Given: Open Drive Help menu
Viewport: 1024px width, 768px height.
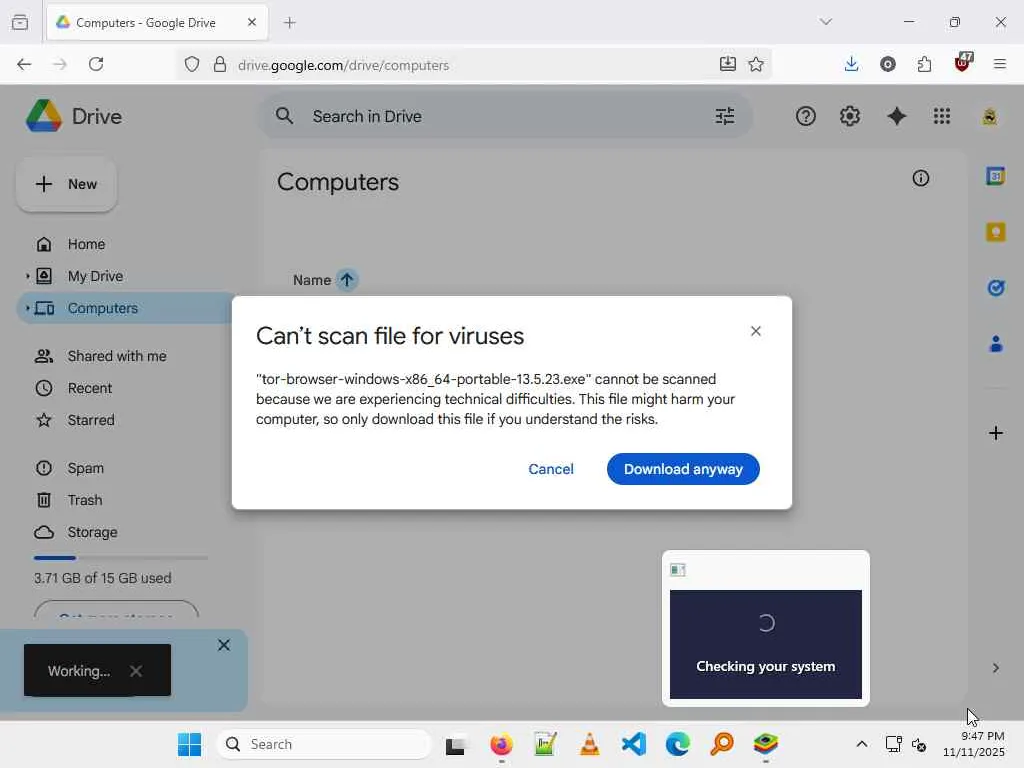Looking at the screenshot, I should [x=806, y=116].
